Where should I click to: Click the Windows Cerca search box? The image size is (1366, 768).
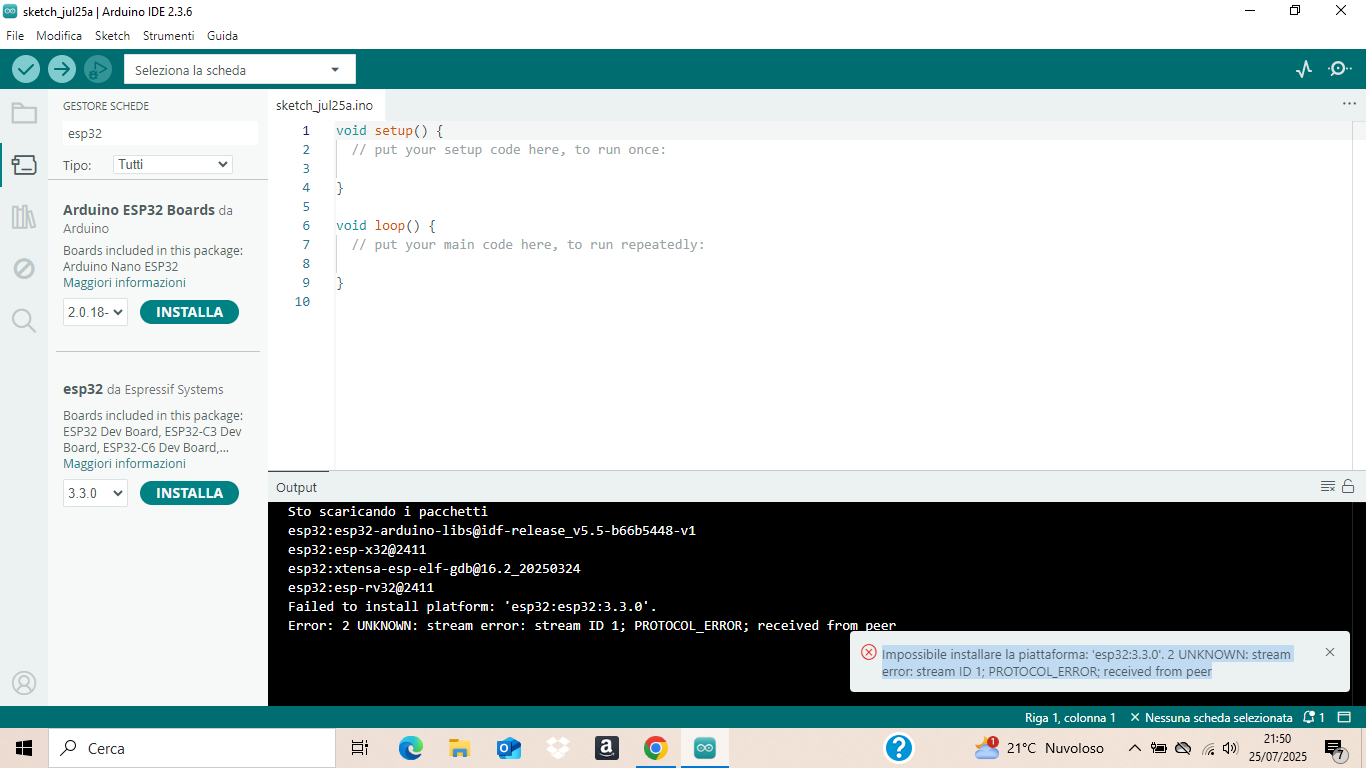(192, 748)
